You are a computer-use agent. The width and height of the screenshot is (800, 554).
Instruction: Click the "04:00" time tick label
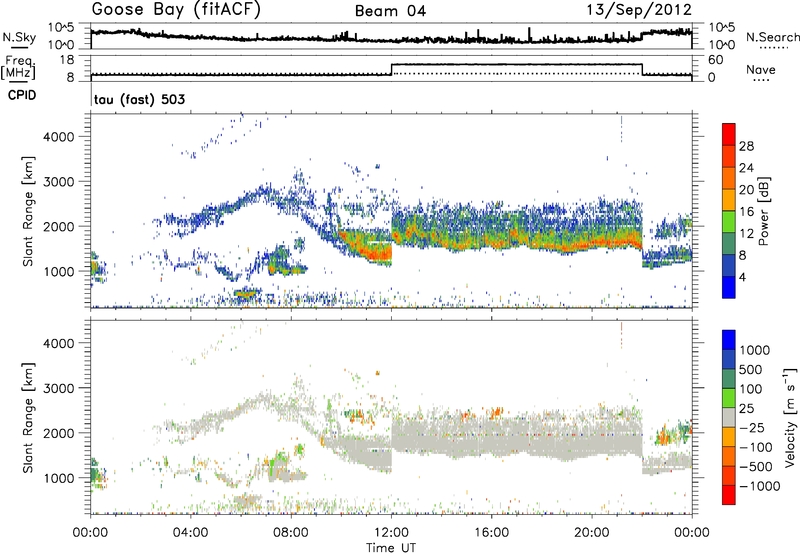click(x=191, y=533)
